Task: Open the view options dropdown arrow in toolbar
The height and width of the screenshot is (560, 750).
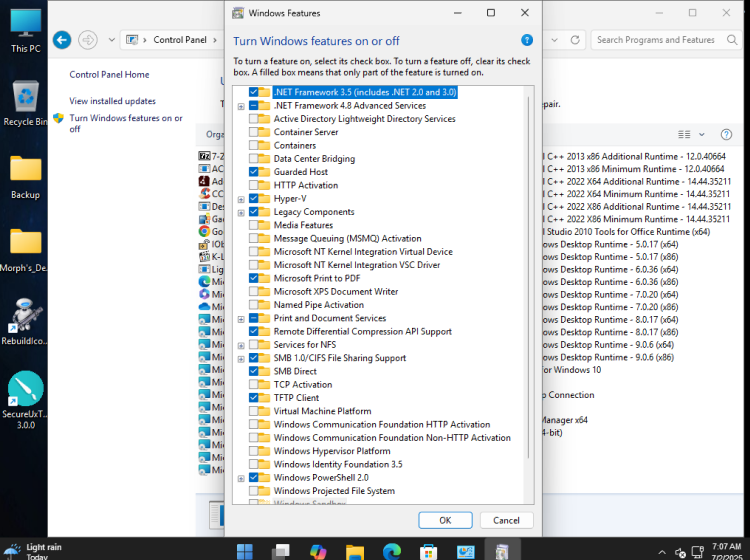Action: [702, 134]
